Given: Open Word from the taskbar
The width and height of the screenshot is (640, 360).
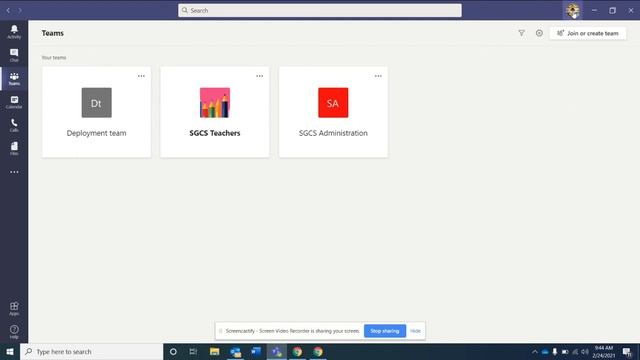Looking at the screenshot, I should click(x=256, y=351).
